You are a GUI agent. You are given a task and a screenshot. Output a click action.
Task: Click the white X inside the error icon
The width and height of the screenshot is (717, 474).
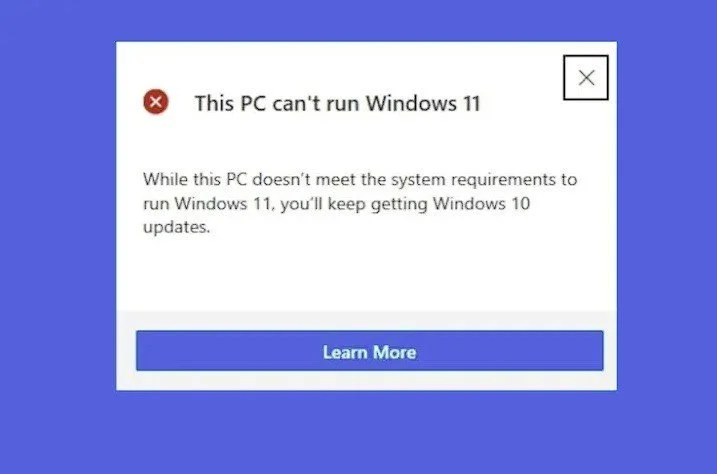[x=156, y=101]
